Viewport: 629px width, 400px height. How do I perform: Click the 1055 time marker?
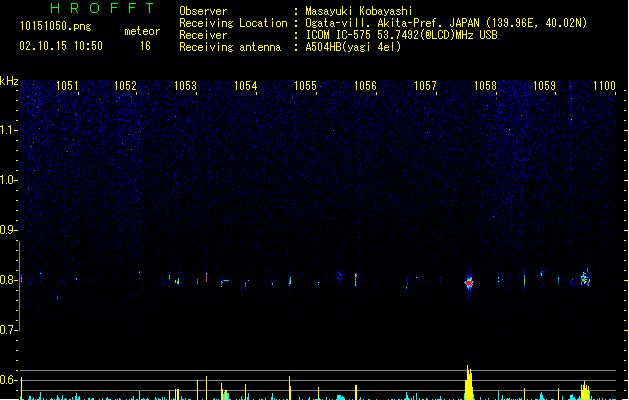(x=305, y=86)
